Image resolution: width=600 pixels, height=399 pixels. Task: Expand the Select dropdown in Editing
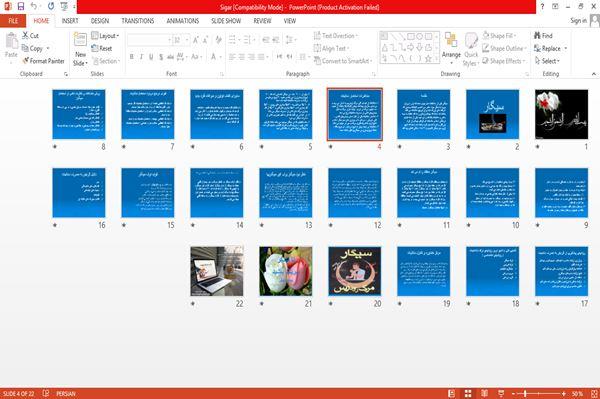click(x=547, y=61)
